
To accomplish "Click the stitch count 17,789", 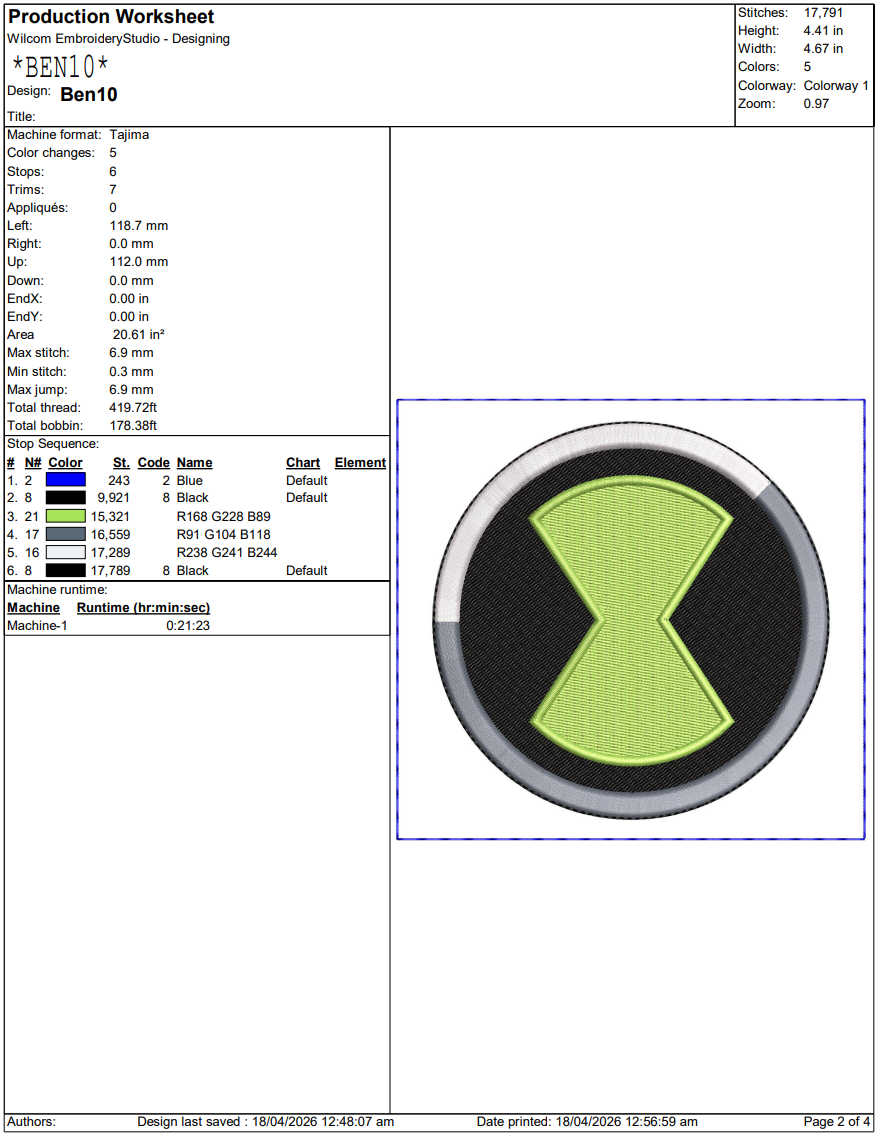I will pos(111,571).
